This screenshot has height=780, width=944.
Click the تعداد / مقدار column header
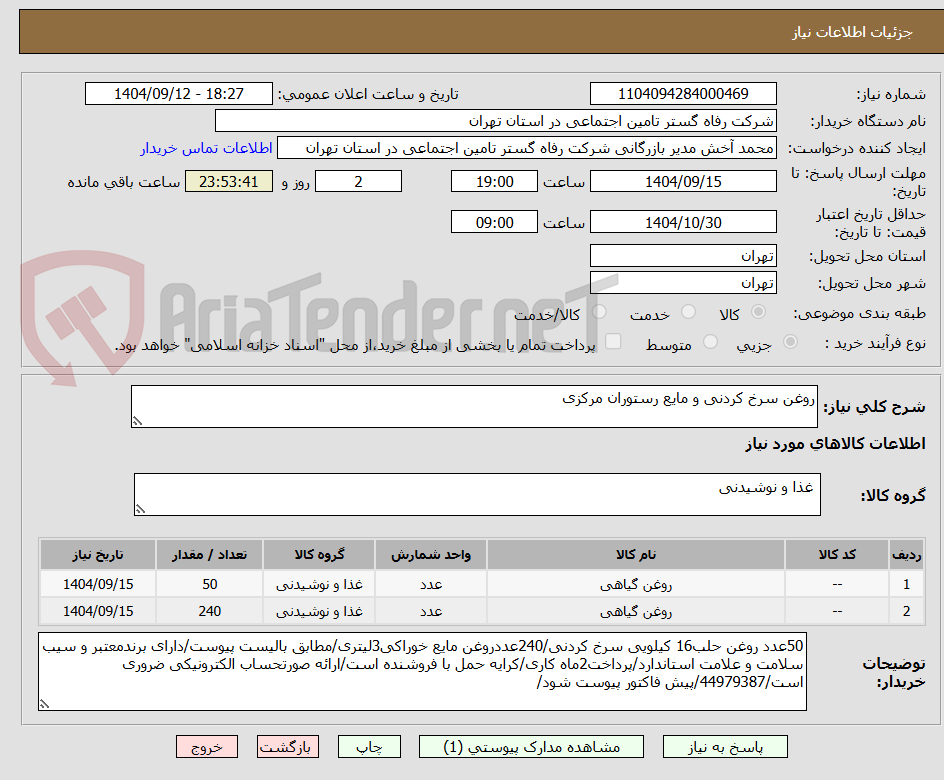pos(210,555)
